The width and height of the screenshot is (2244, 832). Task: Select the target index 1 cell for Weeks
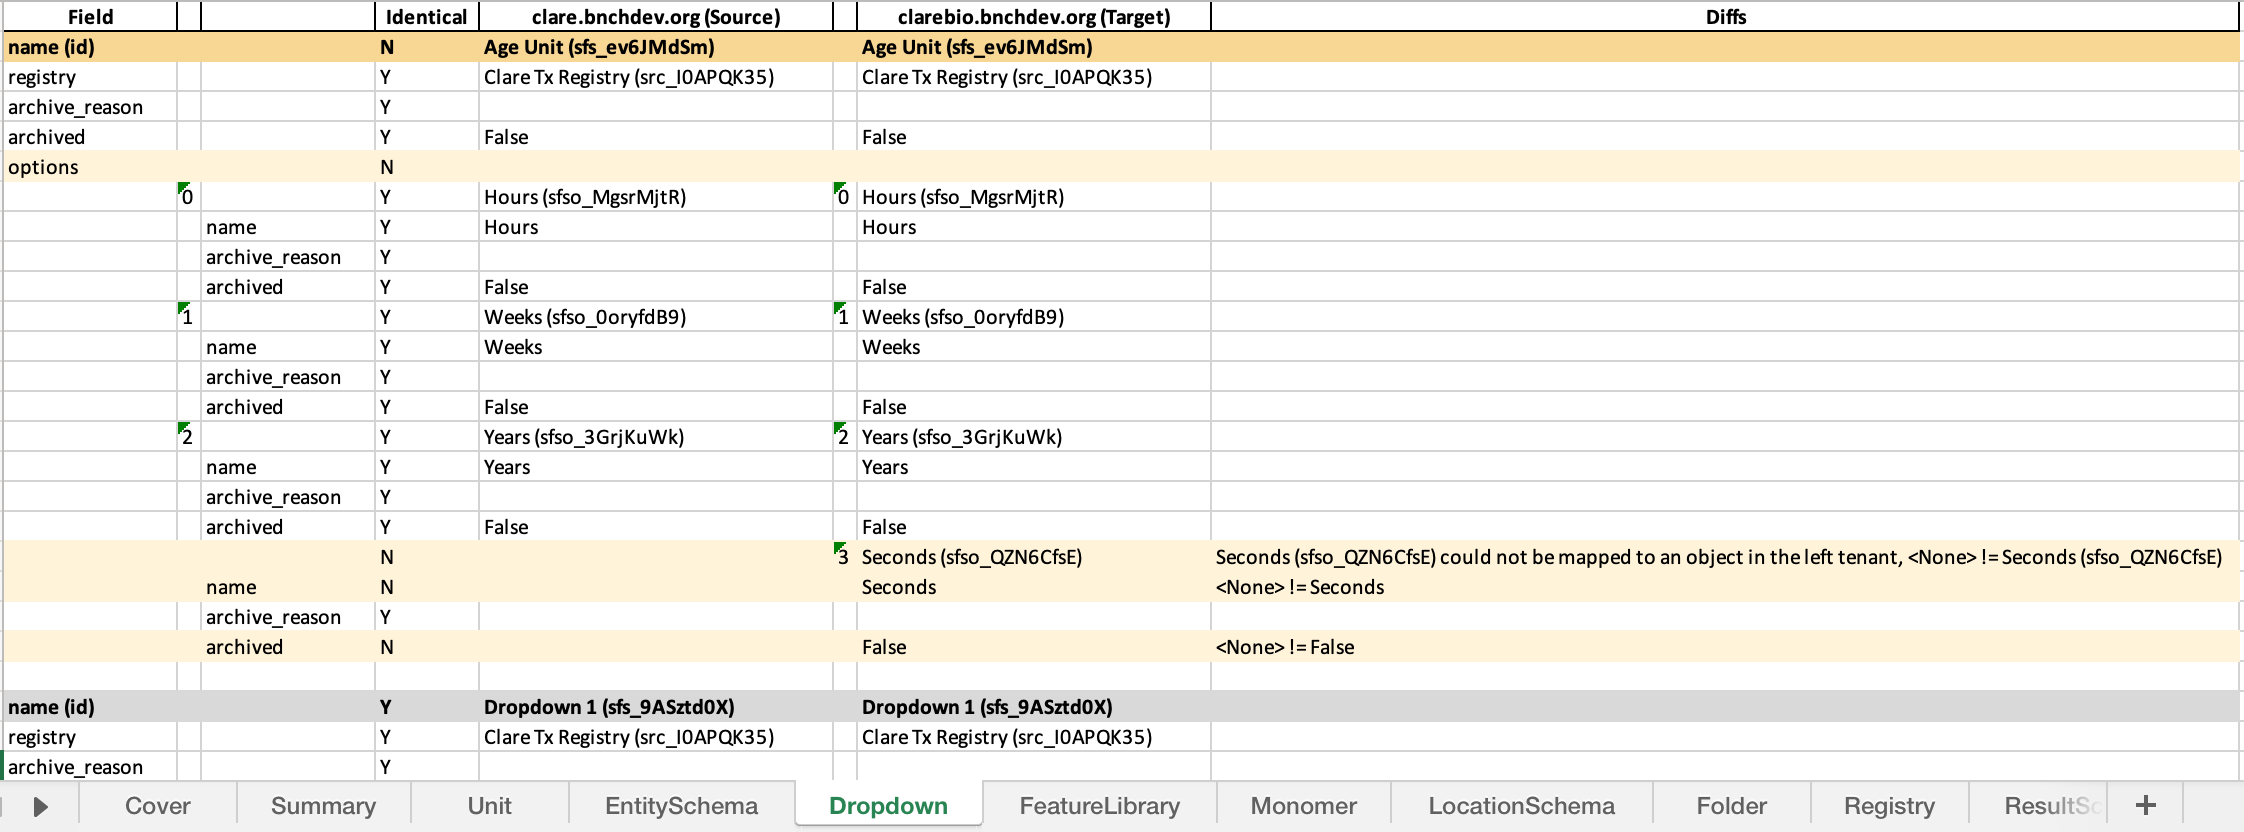(844, 317)
